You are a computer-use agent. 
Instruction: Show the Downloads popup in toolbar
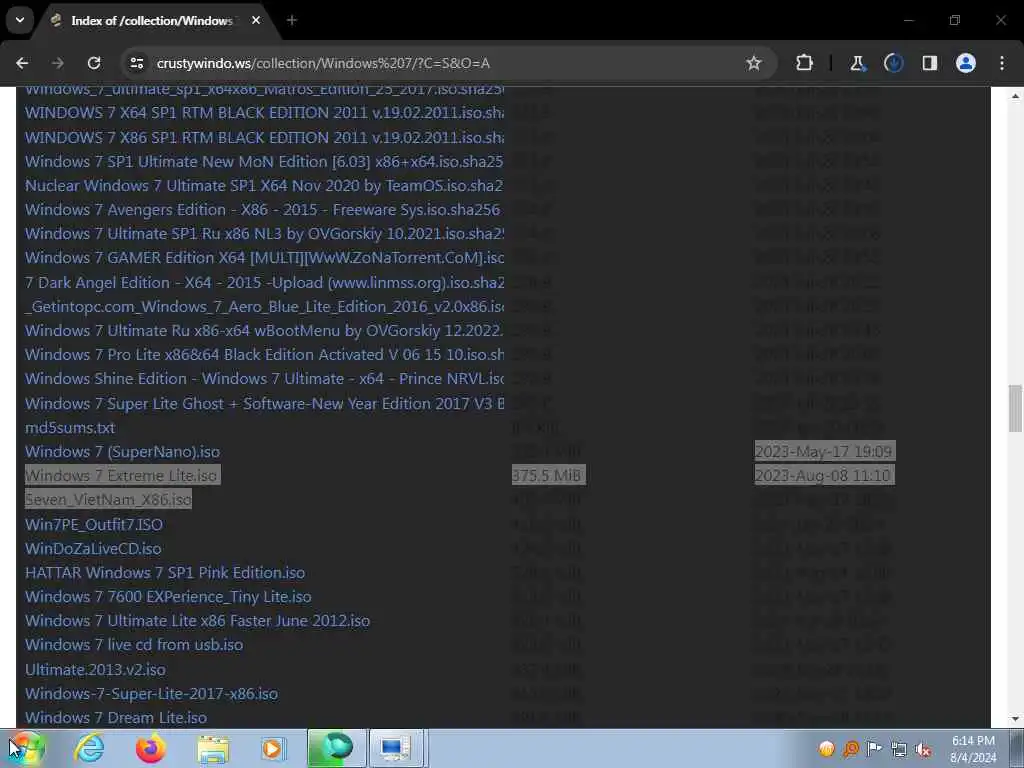pos(893,63)
